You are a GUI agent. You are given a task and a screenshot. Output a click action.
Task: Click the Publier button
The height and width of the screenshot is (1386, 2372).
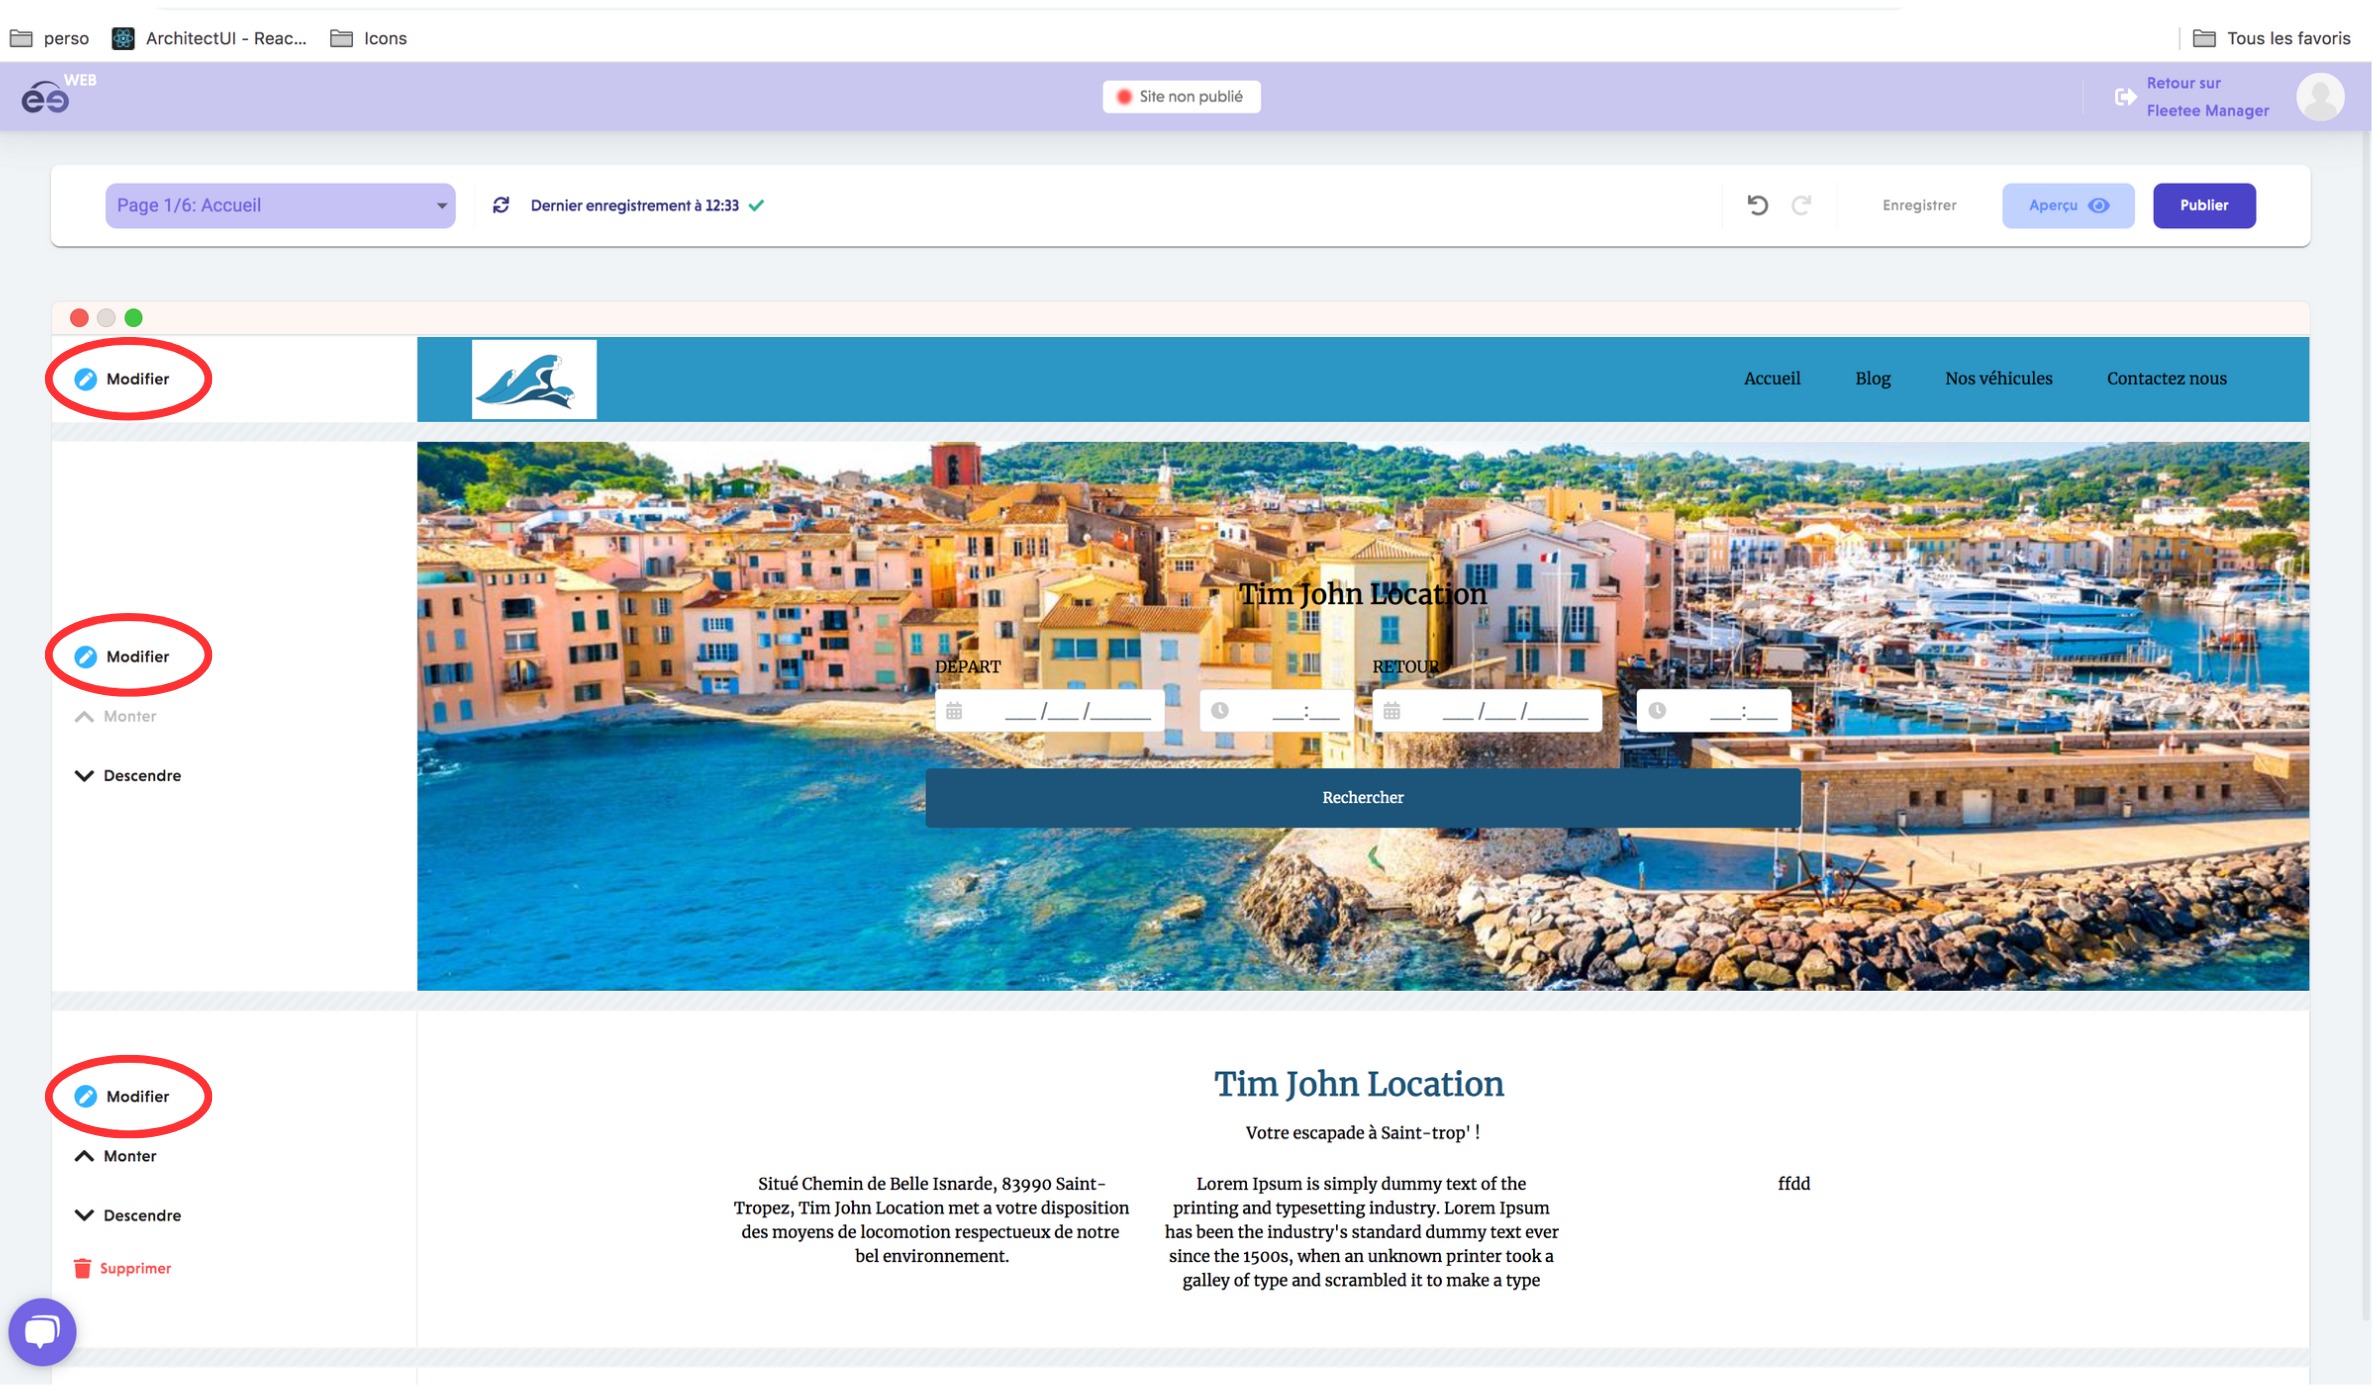coord(2203,205)
